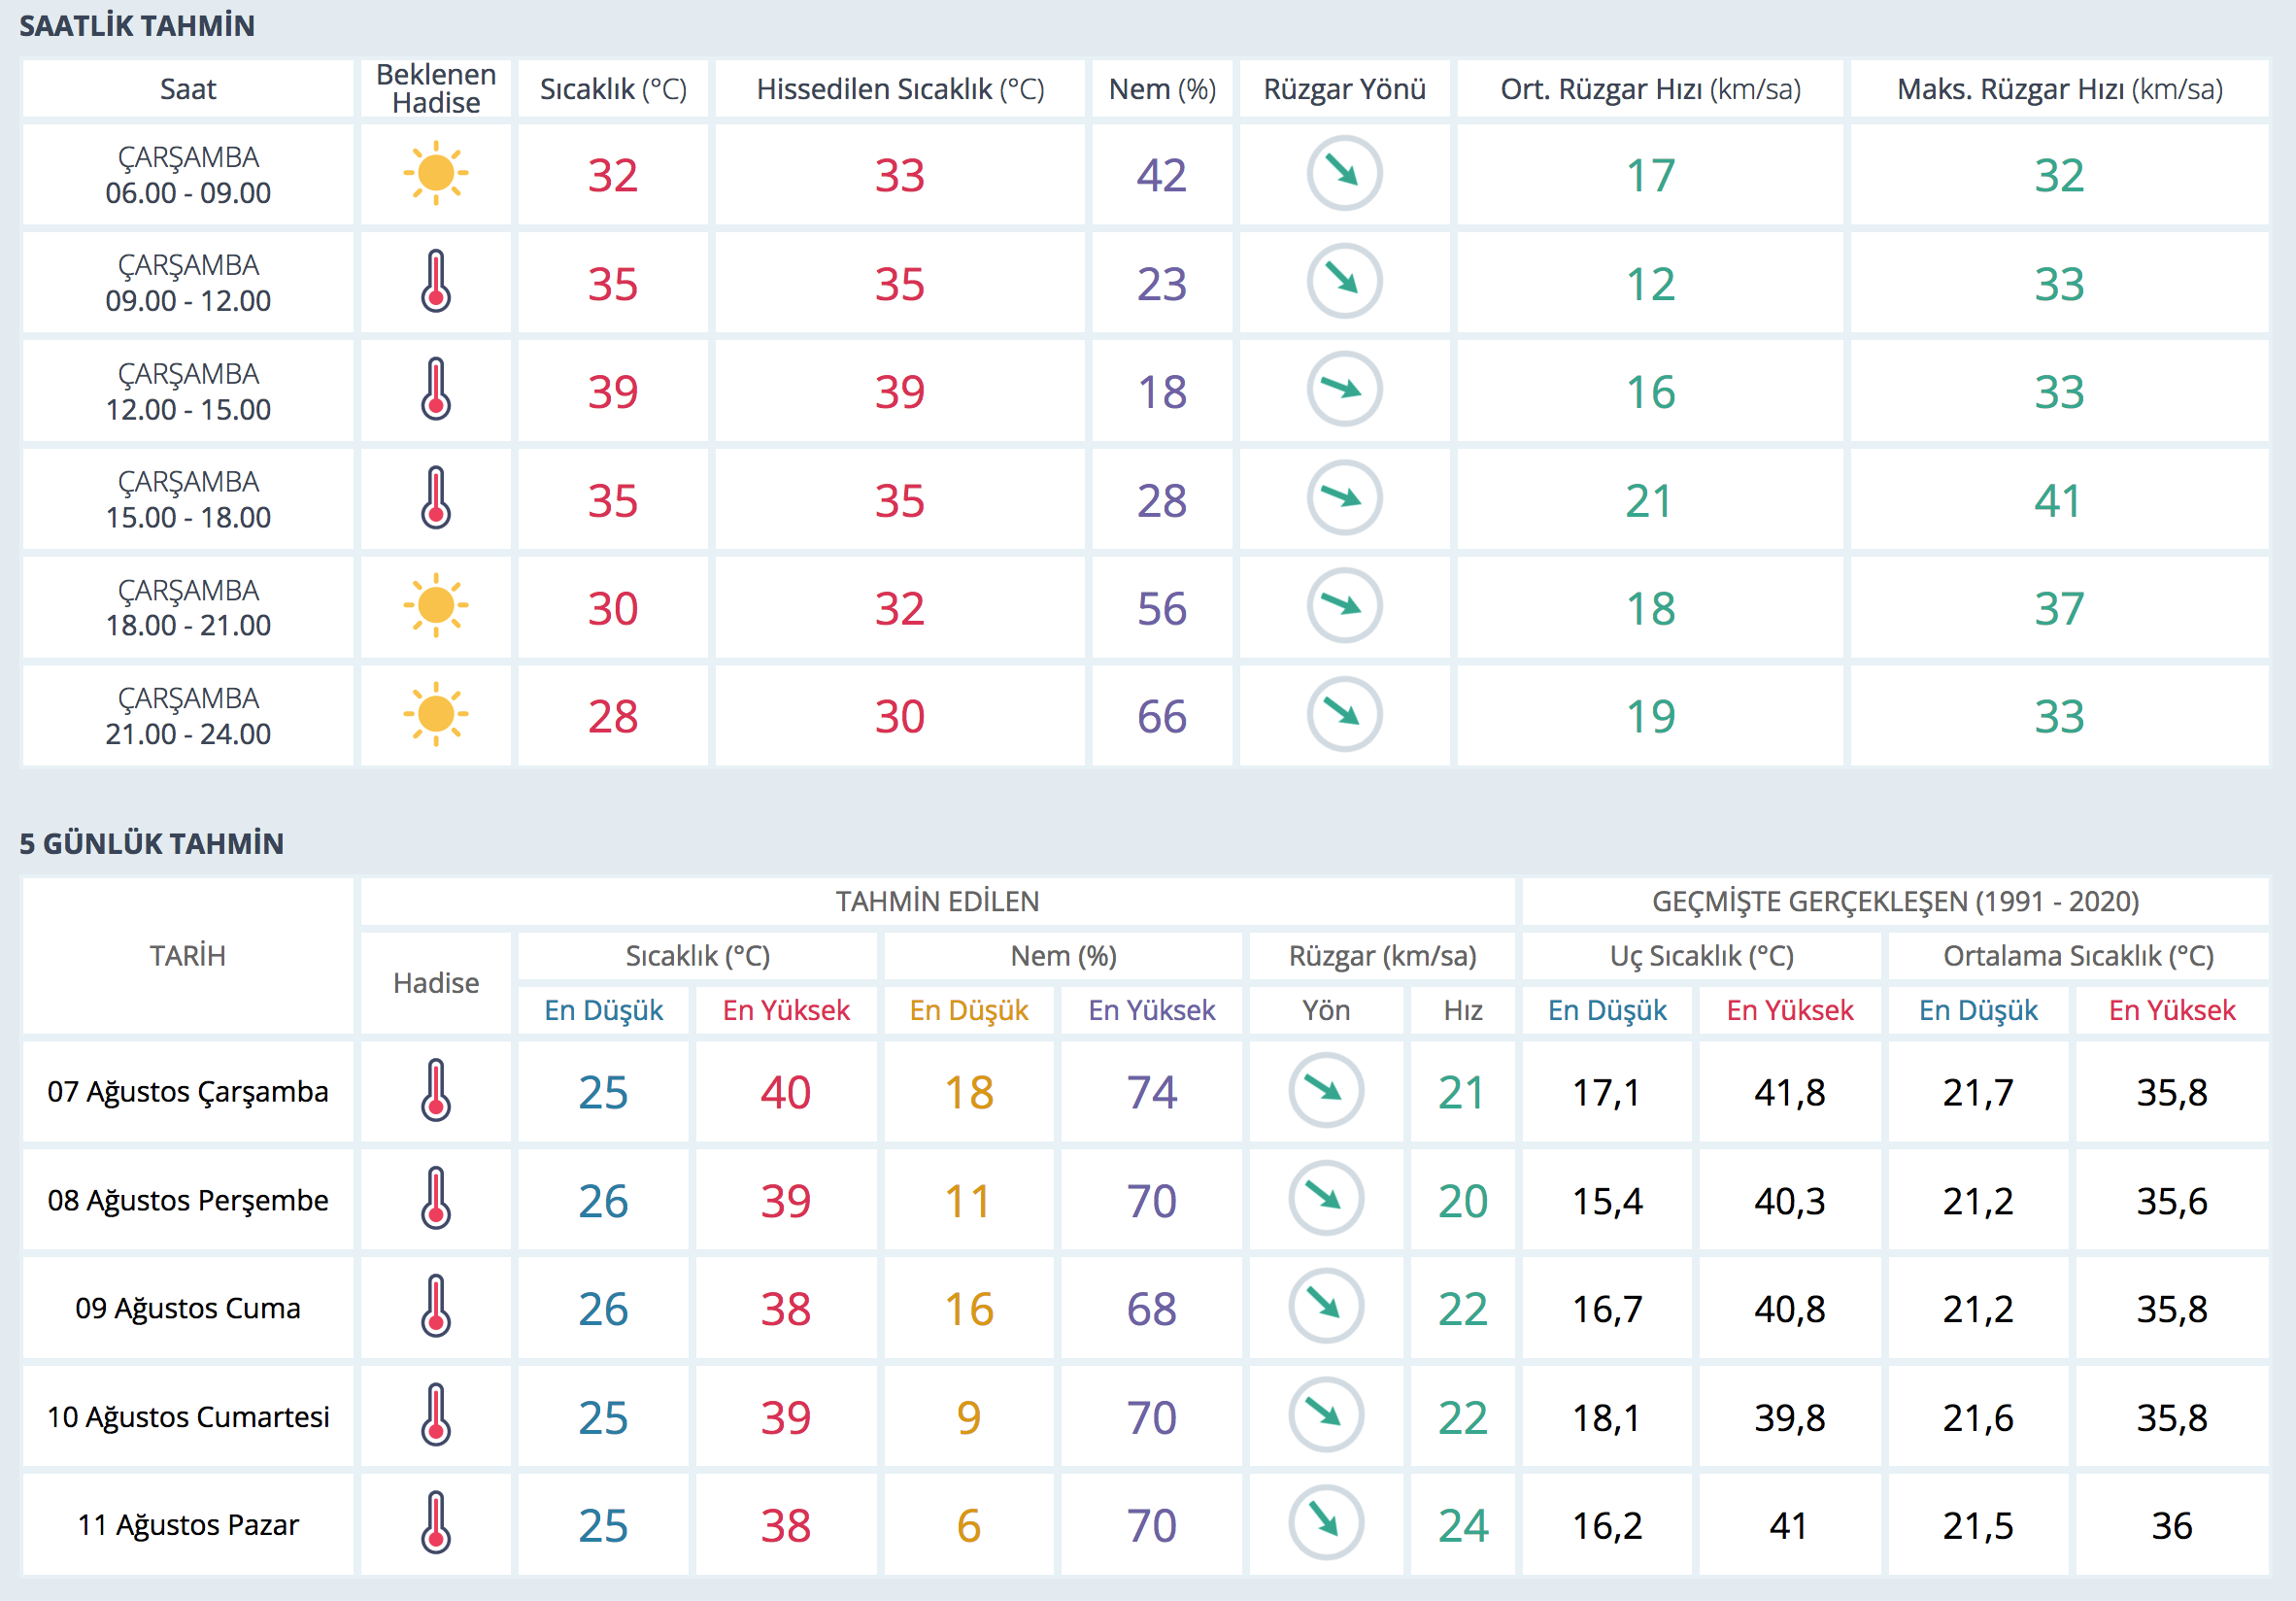Click wind direction icon for 21.00 - 24.00
The height and width of the screenshot is (1601, 2296).
coord(1344,714)
